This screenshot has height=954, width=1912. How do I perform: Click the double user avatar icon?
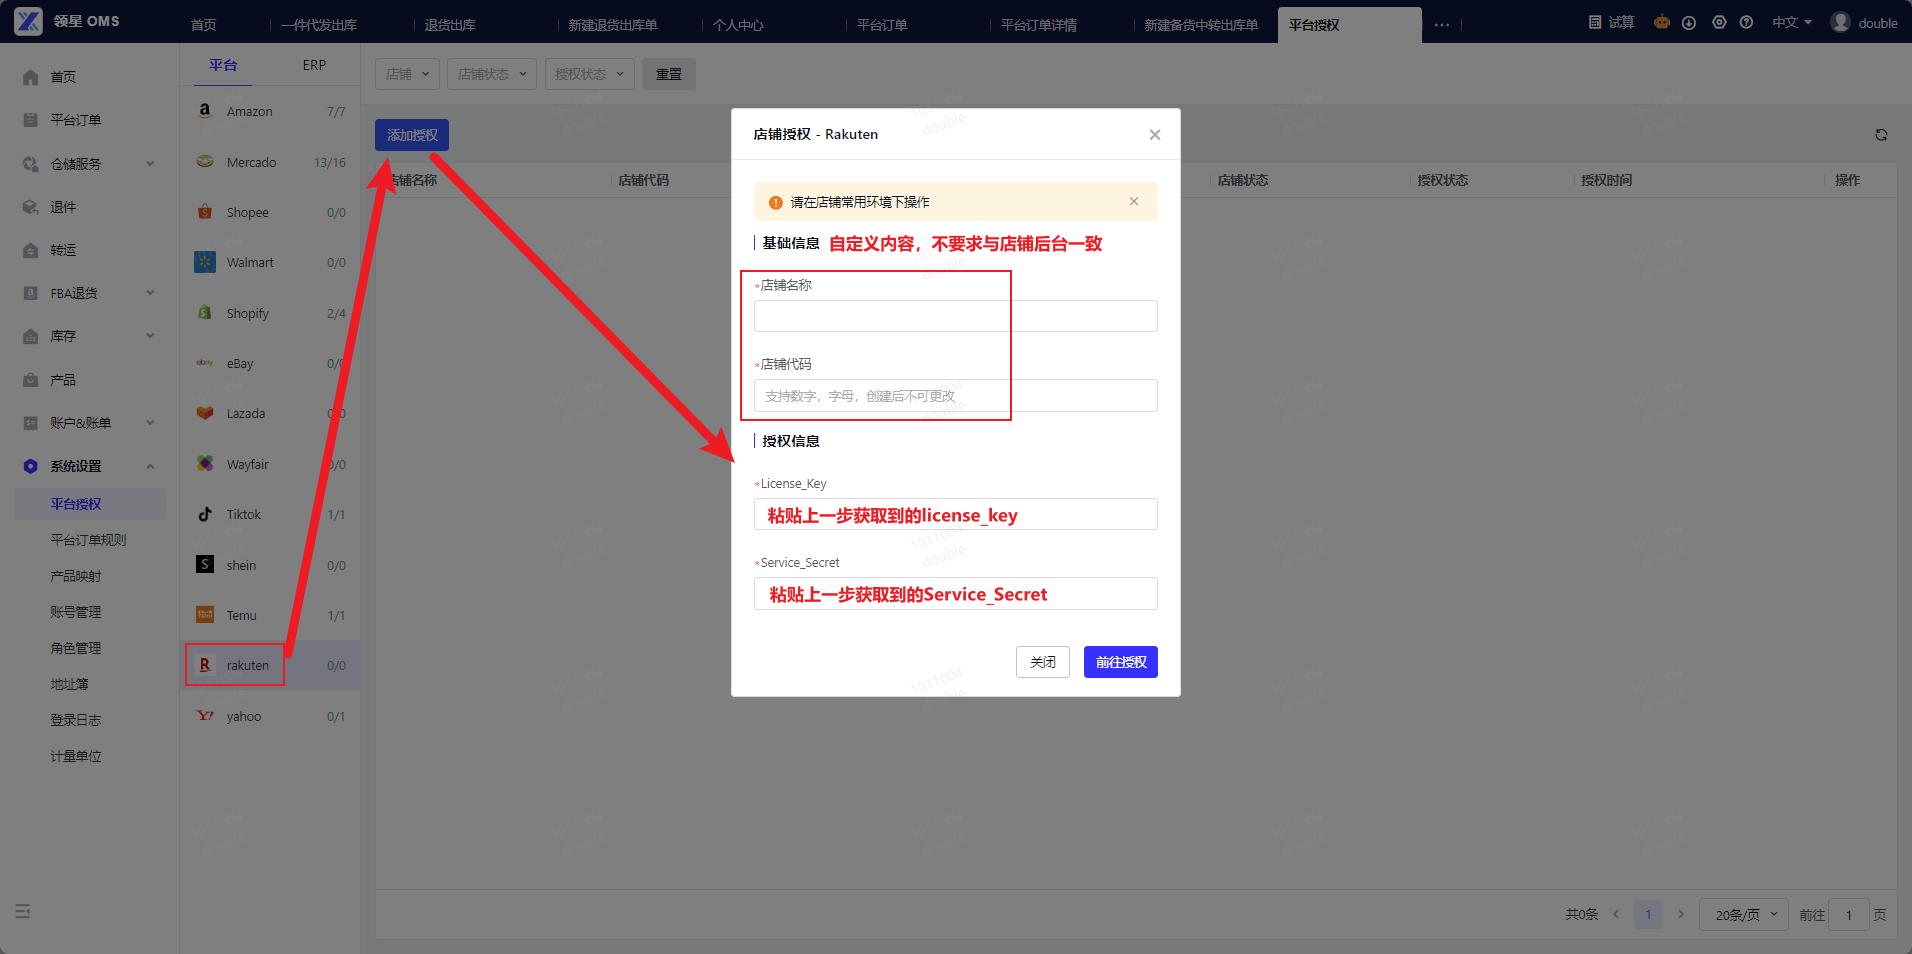pos(1840,22)
